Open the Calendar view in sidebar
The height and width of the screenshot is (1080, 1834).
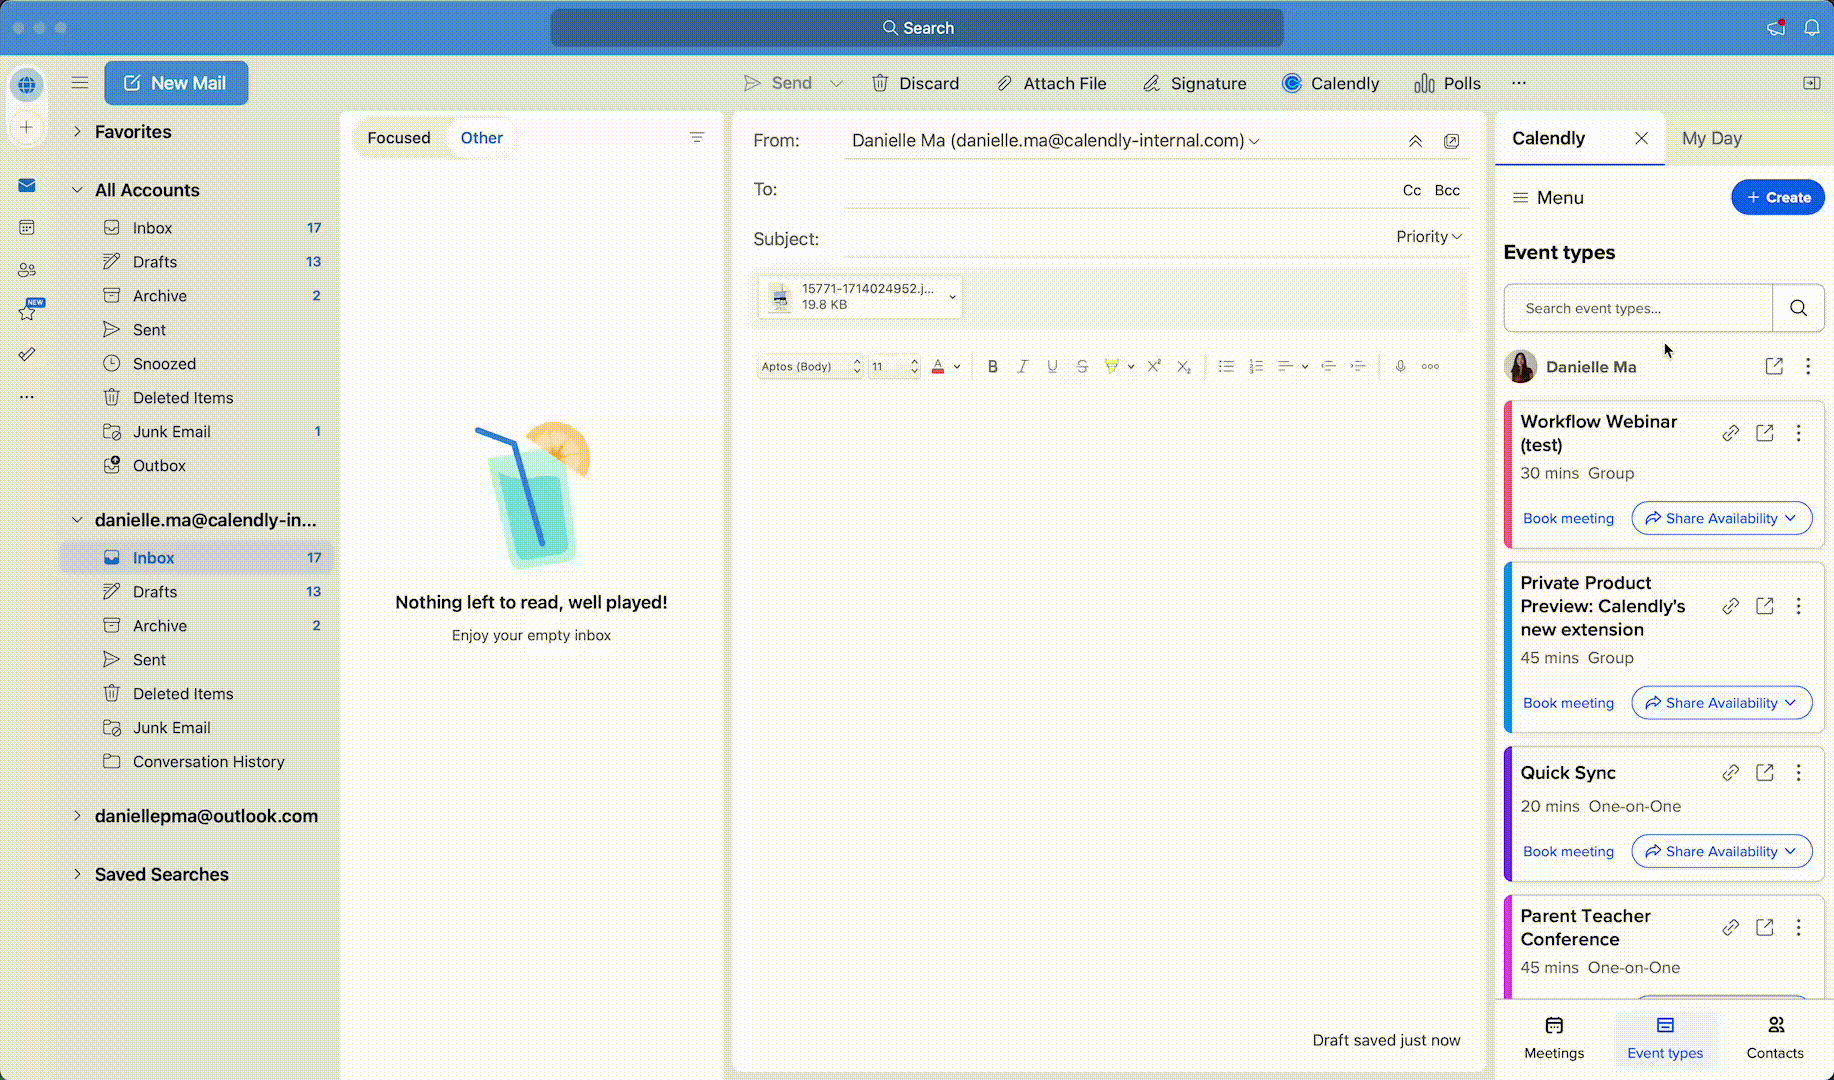click(27, 228)
